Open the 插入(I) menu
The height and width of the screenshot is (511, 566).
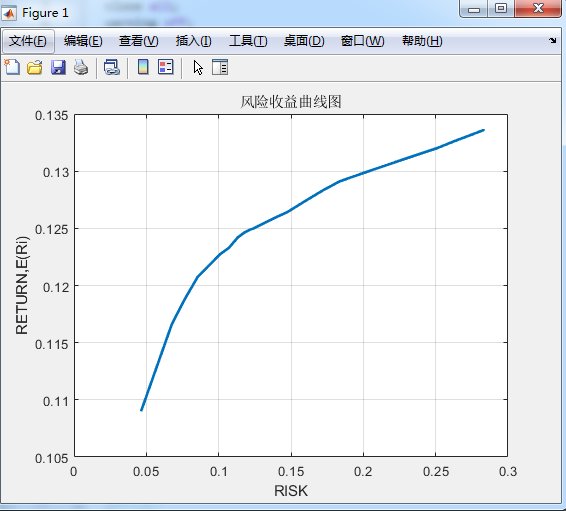coord(193,41)
